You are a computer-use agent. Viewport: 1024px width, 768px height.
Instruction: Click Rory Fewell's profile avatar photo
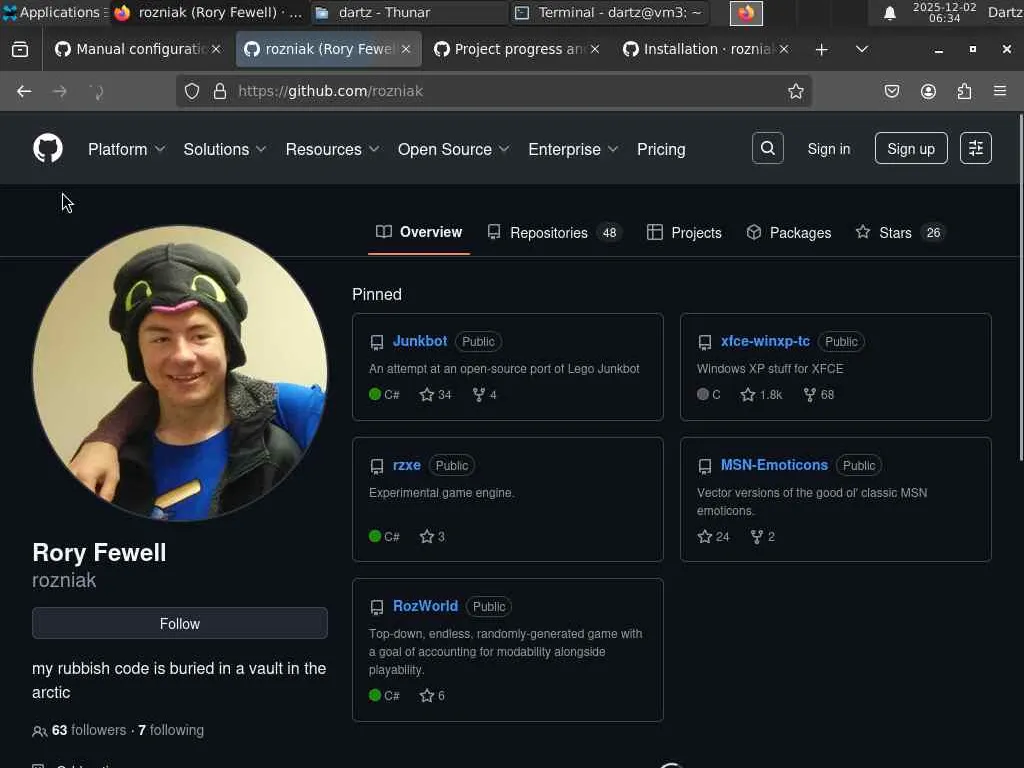point(180,373)
